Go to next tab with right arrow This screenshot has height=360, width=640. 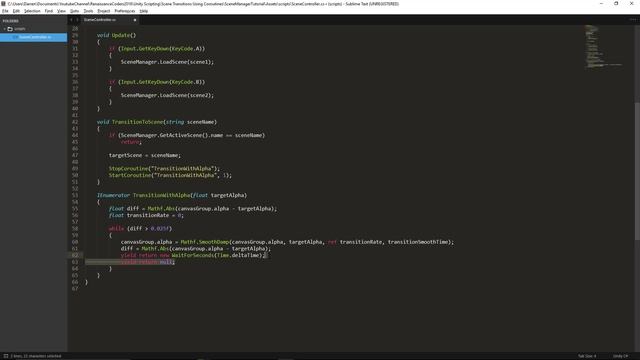77,20
